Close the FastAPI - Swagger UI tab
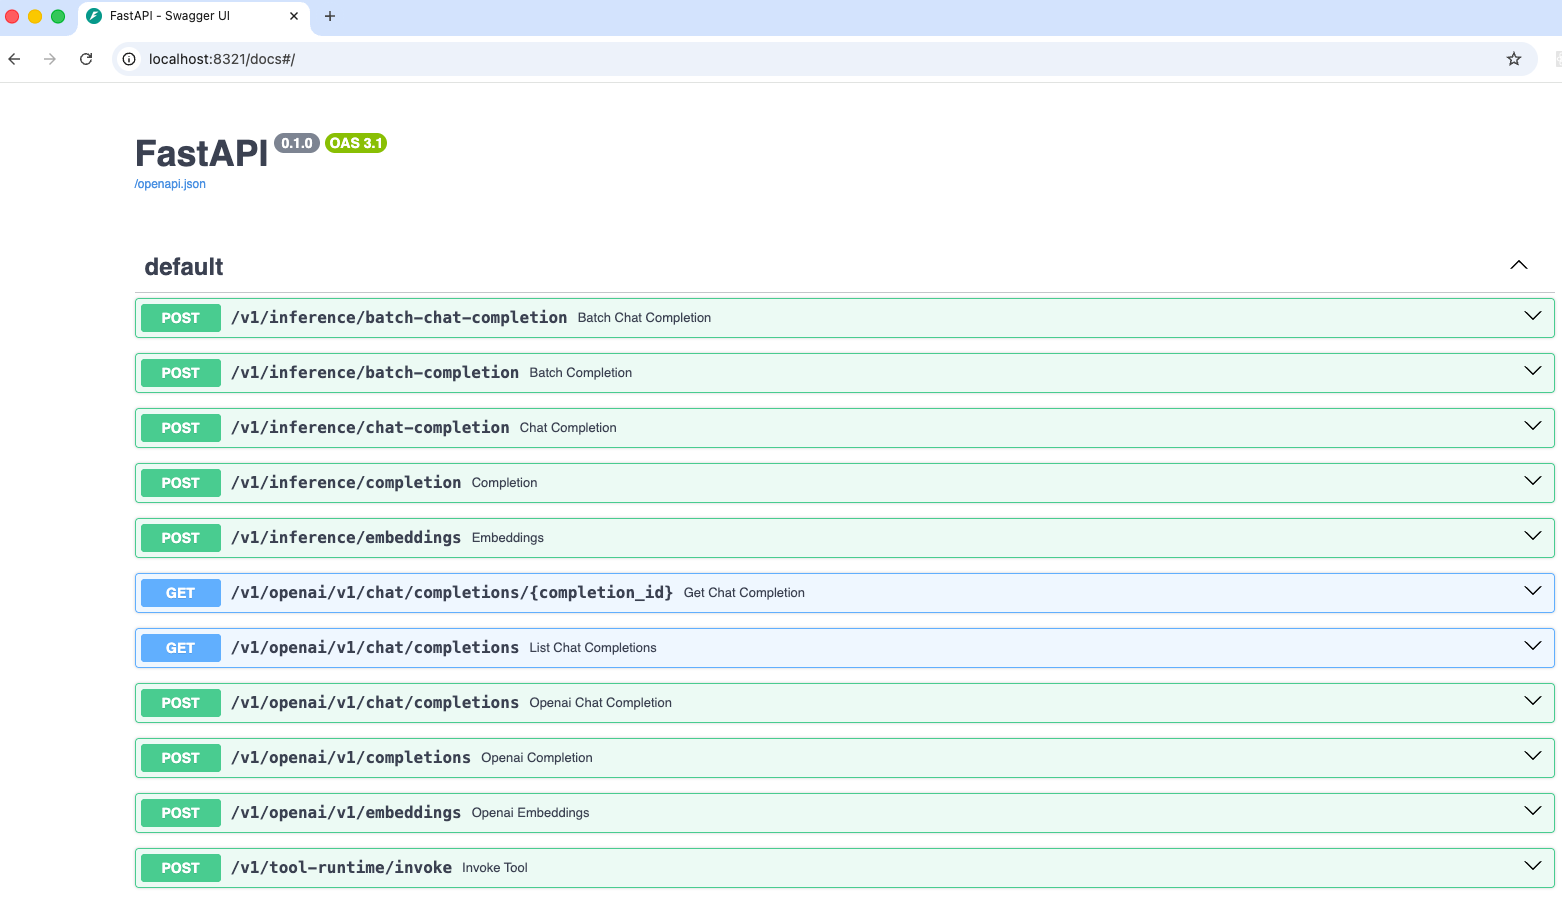1562x899 pixels. (x=294, y=16)
